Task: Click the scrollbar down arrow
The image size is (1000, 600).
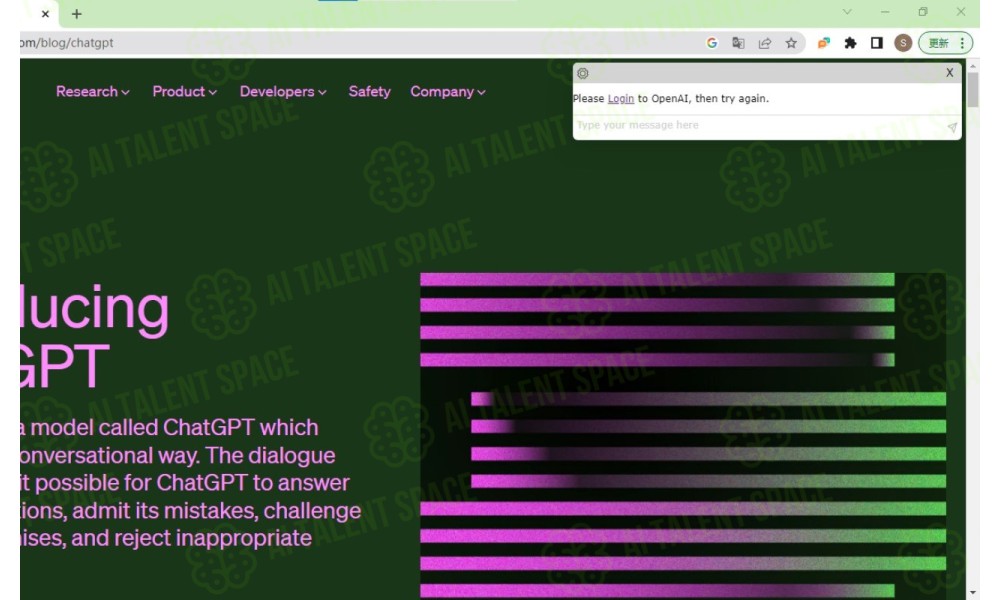Action: point(973,592)
